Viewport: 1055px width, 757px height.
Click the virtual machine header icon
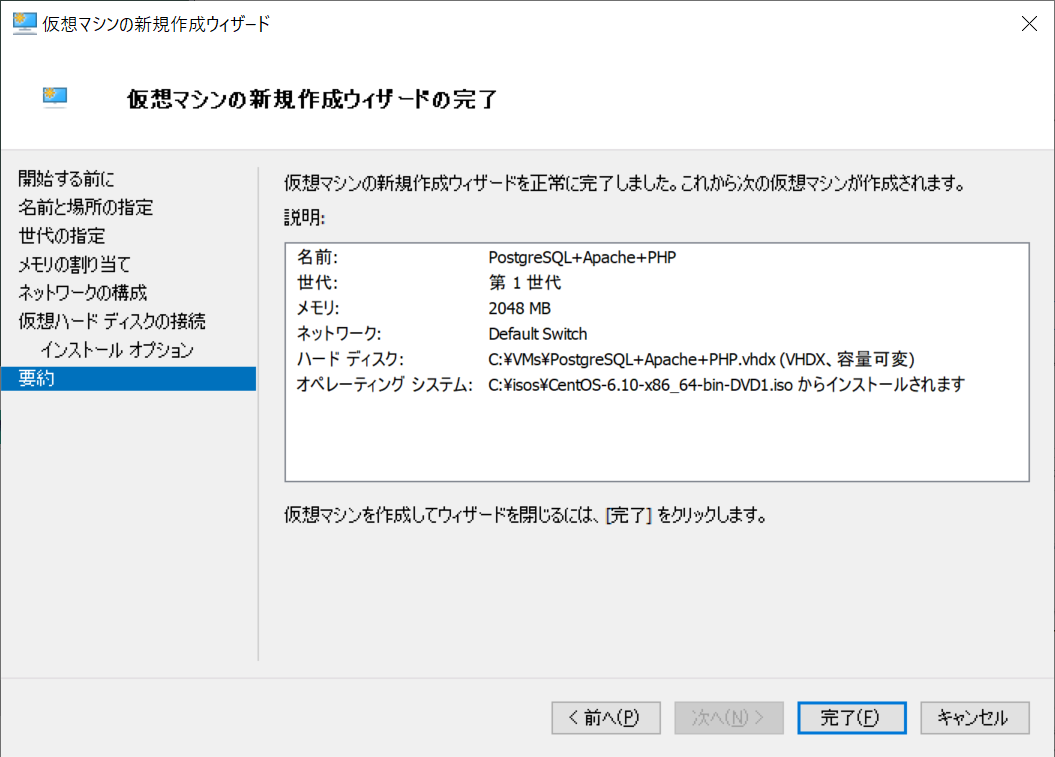pyautogui.click(x=54, y=98)
